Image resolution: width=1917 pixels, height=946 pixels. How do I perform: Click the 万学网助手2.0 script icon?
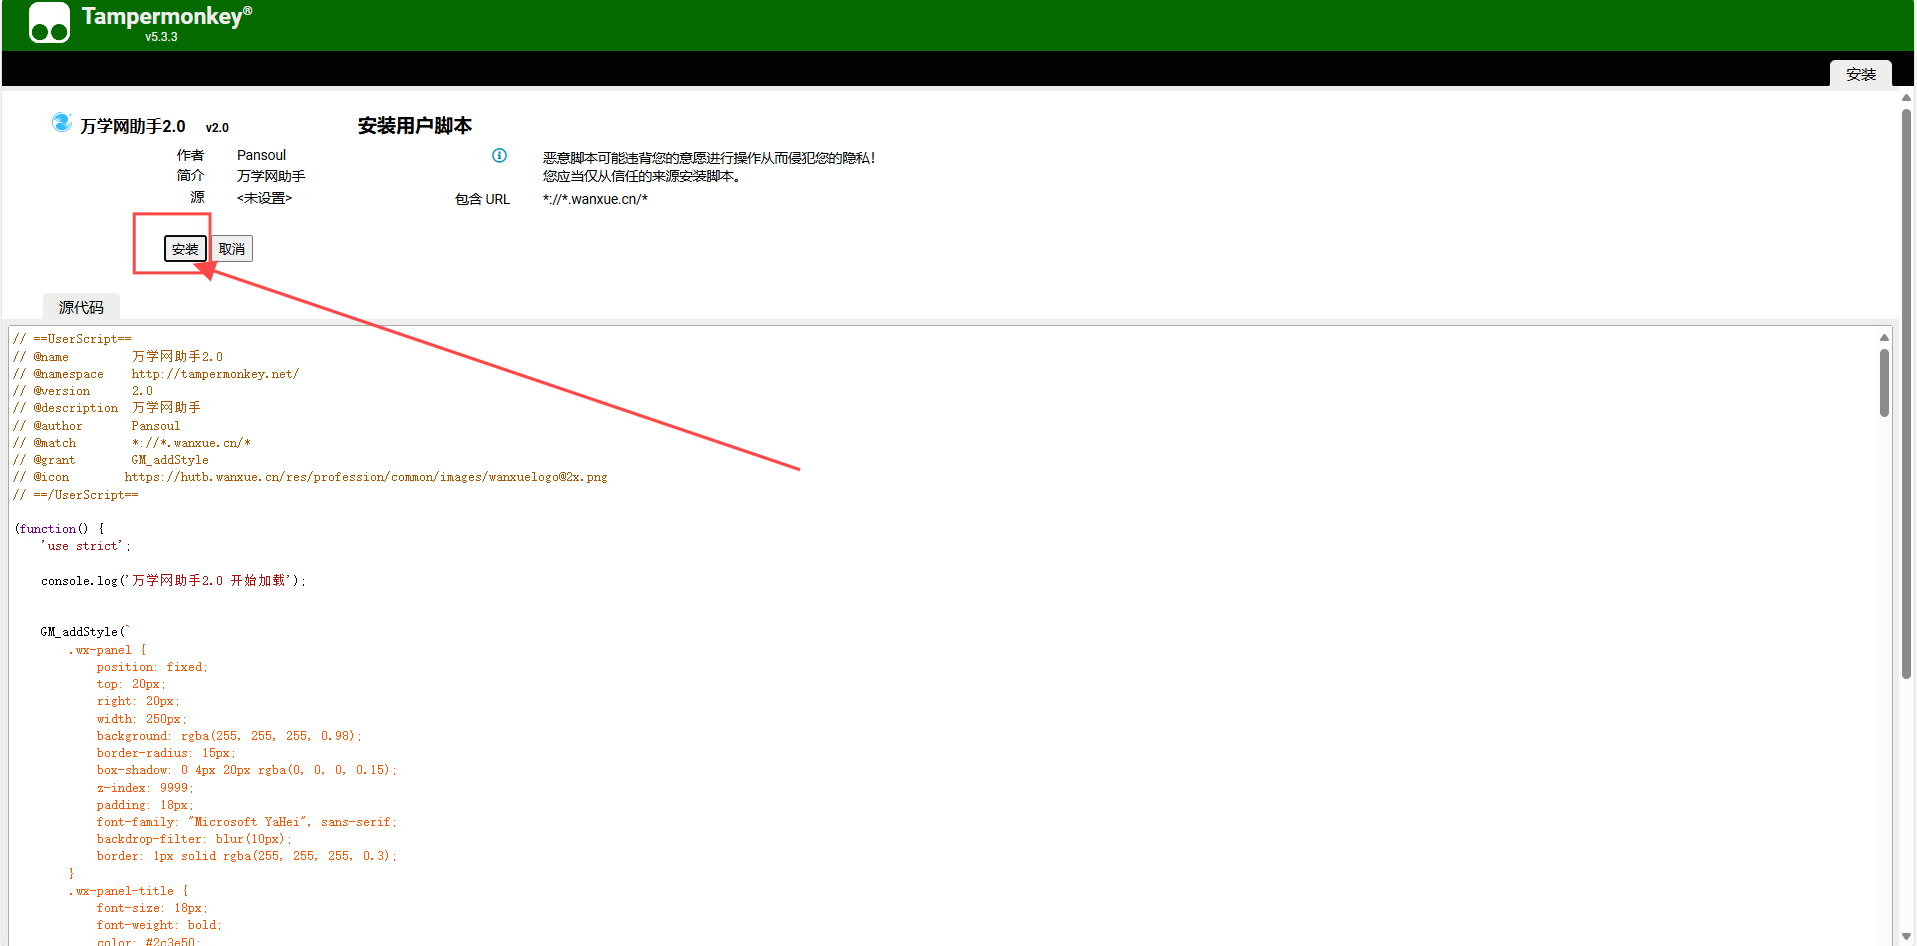[x=62, y=123]
